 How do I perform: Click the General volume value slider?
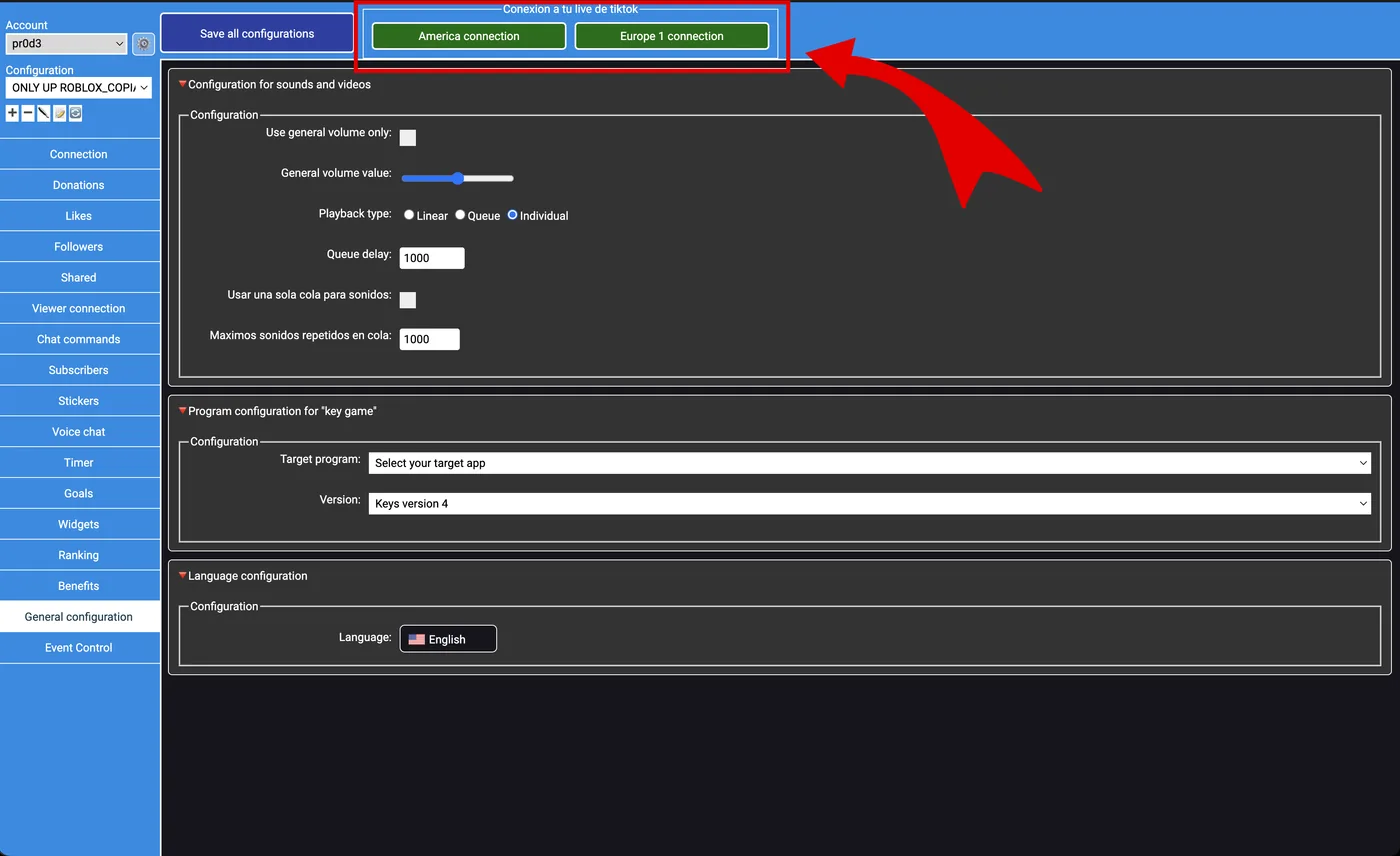coord(457,178)
